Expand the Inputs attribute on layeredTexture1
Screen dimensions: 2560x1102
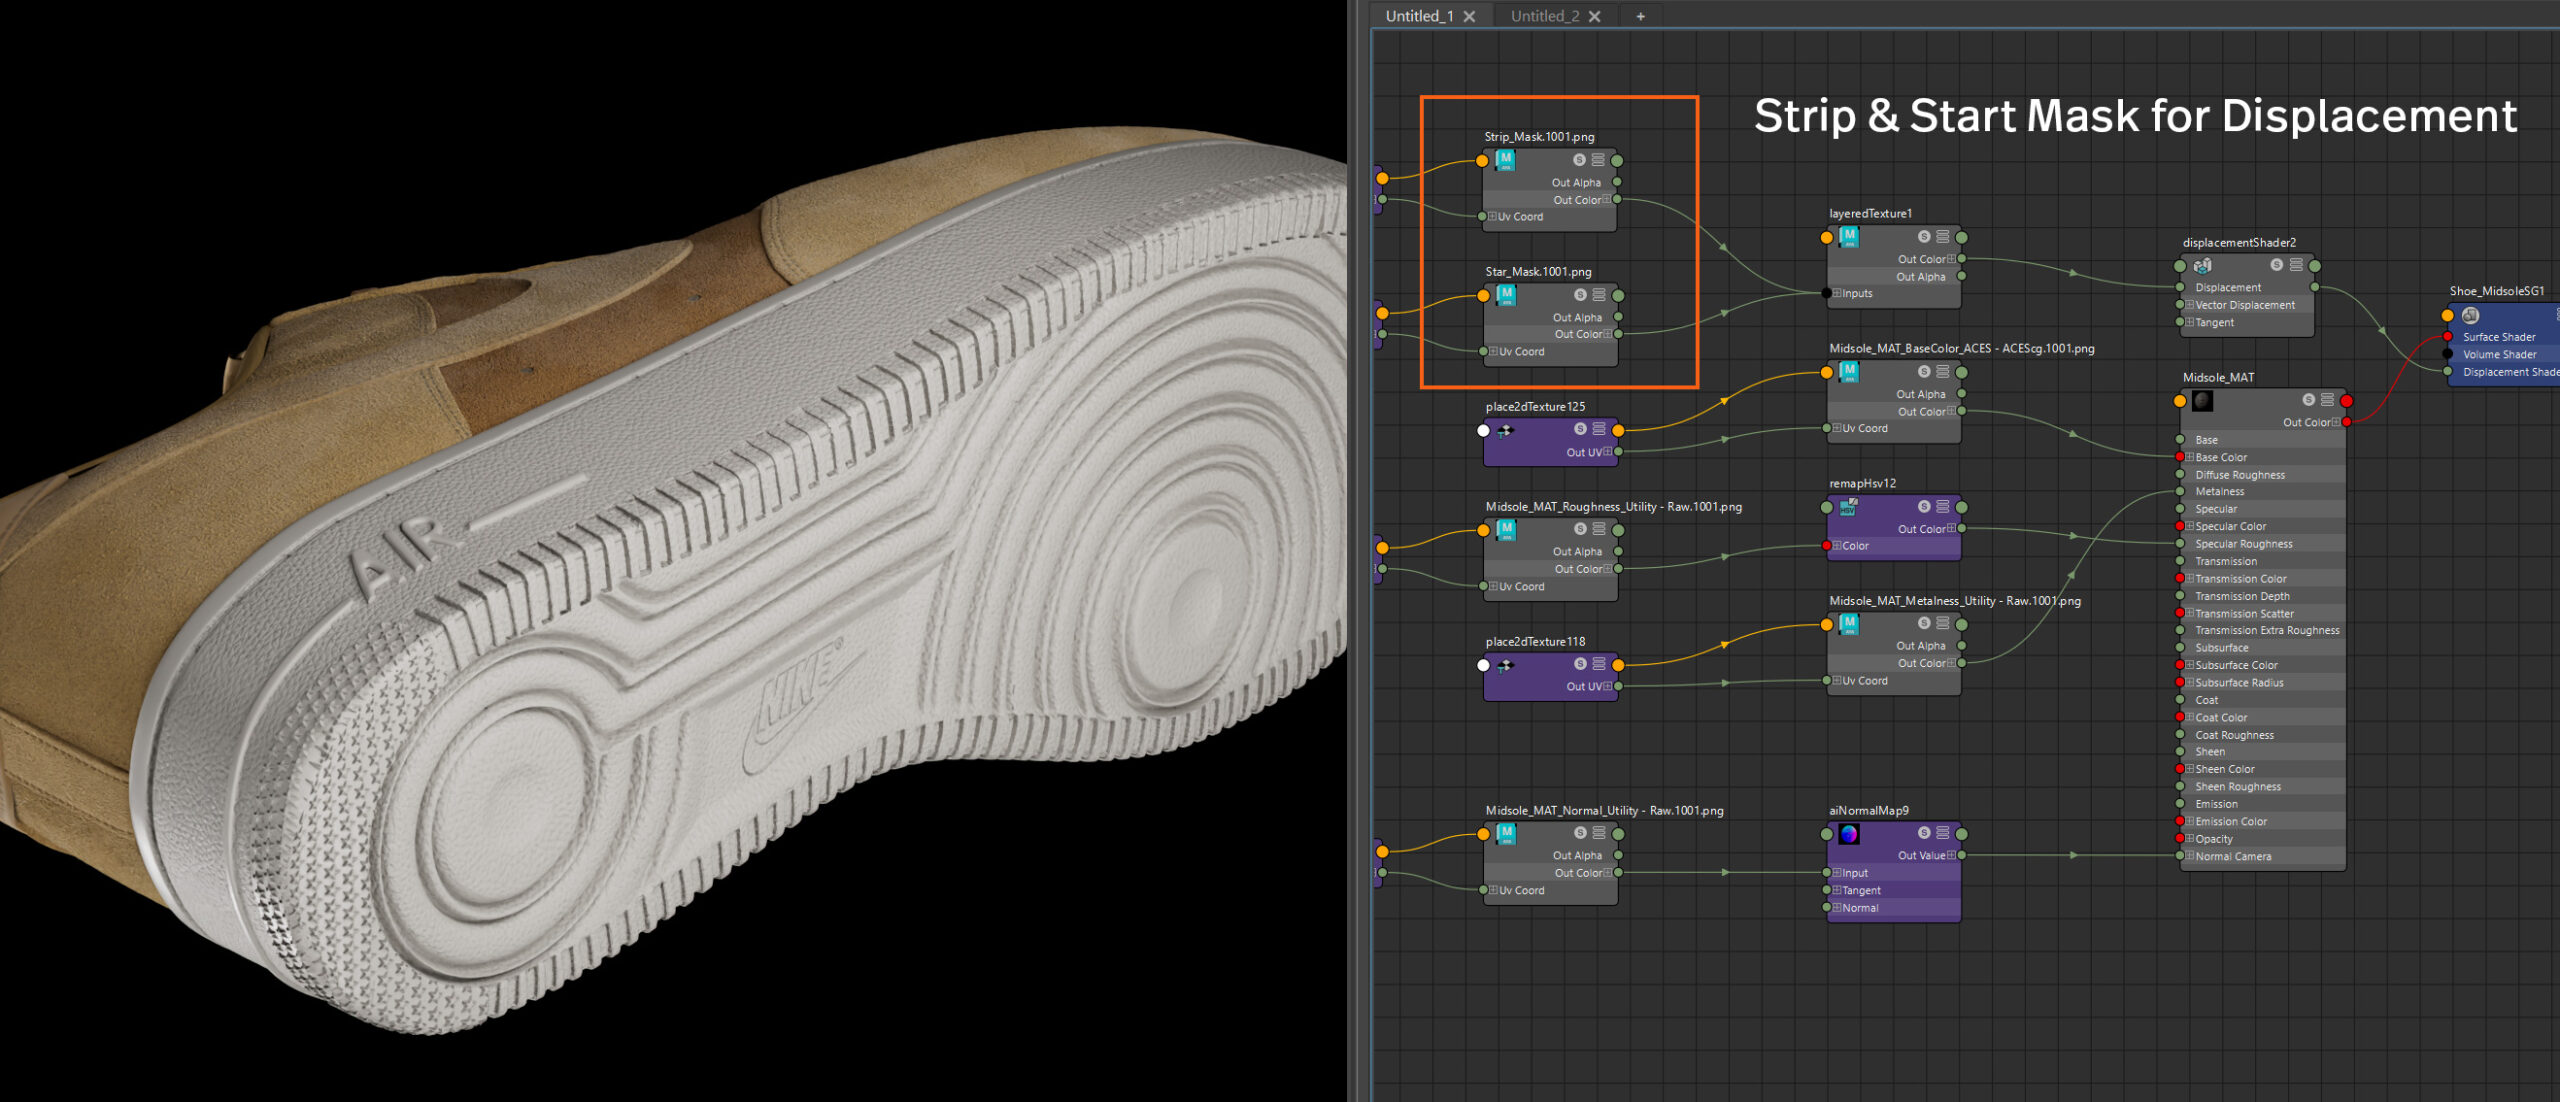(x=1836, y=293)
